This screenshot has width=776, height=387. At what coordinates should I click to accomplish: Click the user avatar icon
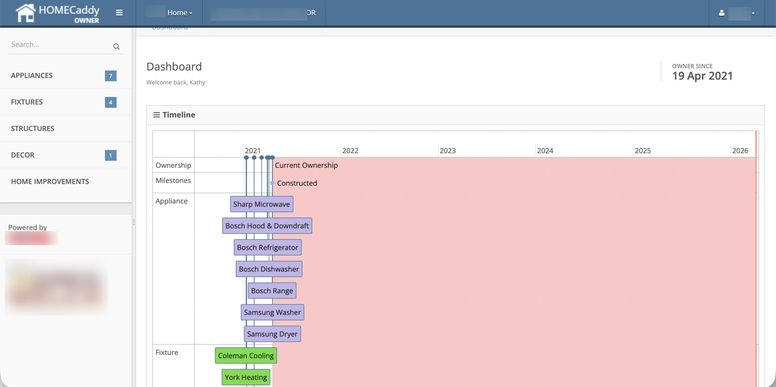point(722,13)
